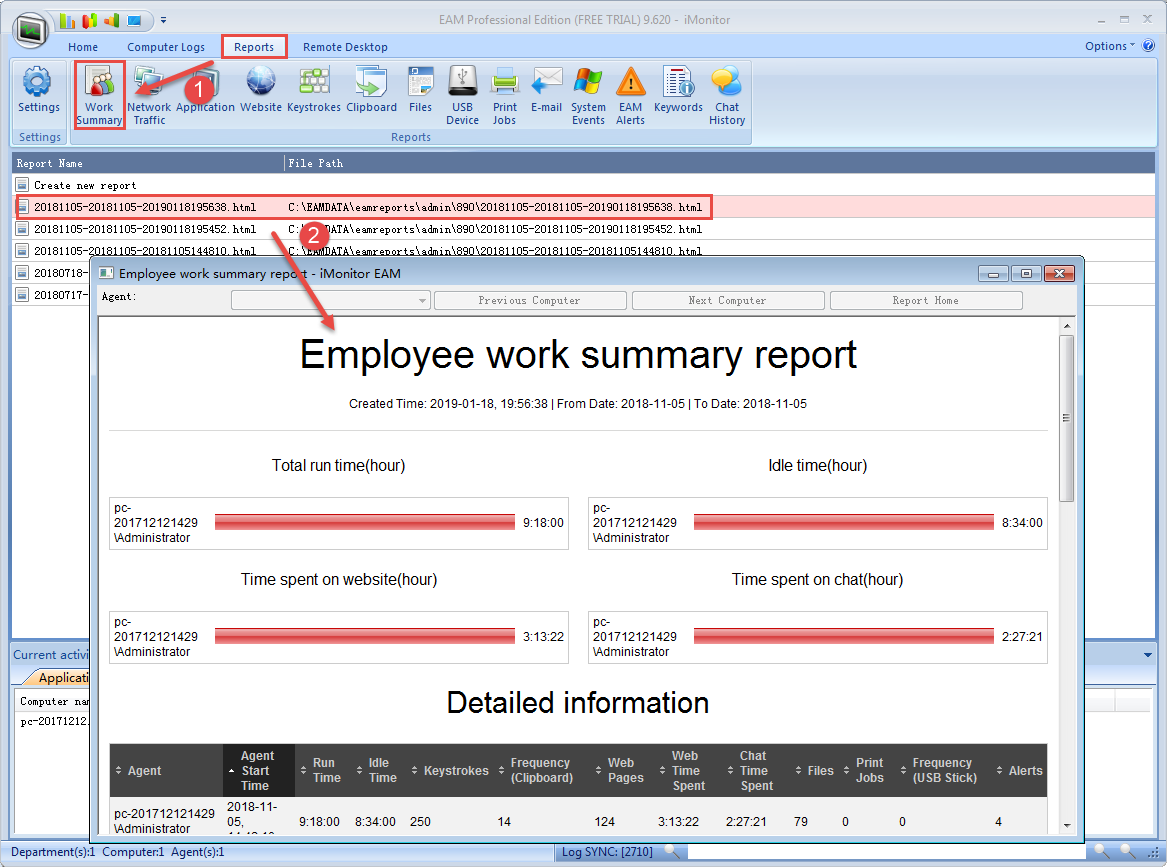Screen dimensions: 1167x867
Task: Click the Report Home button
Action: tap(926, 301)
